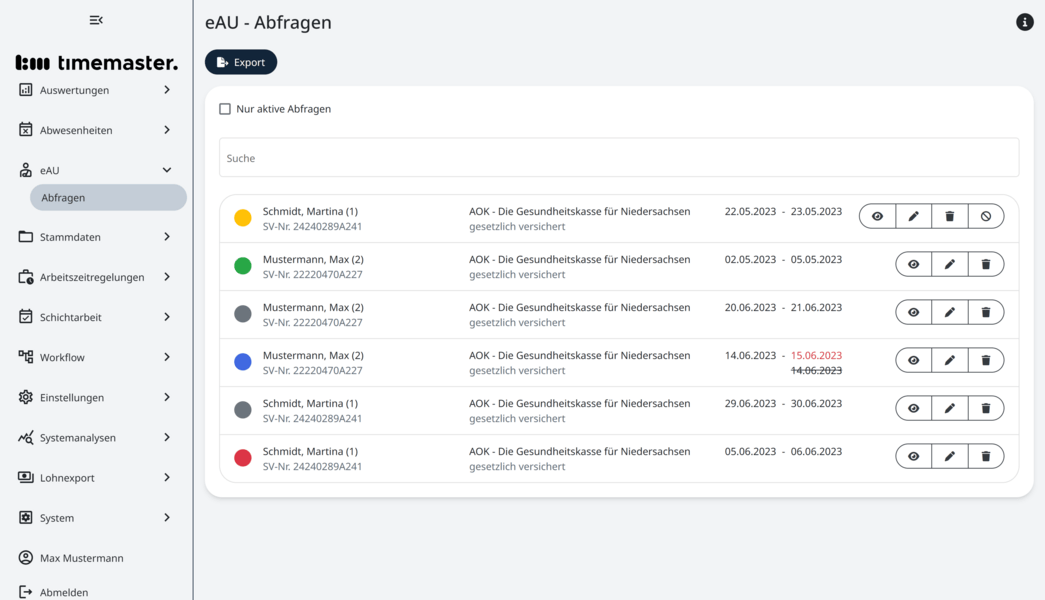Click the cancel icon for Schmidt 22.05.2023 entry

click(985, 216)
